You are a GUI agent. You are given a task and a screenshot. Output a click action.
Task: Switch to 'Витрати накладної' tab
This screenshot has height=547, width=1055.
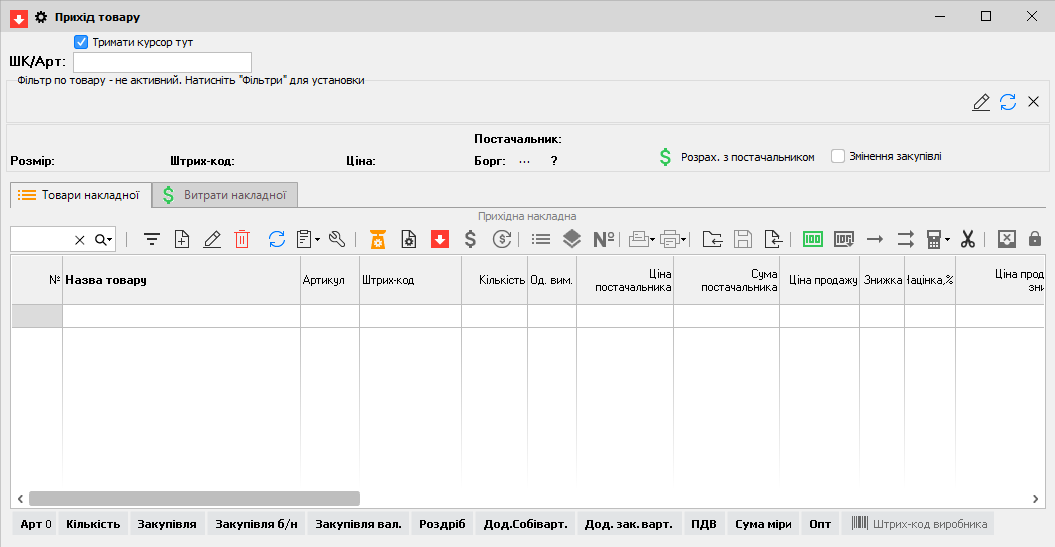tap(225, 195)
